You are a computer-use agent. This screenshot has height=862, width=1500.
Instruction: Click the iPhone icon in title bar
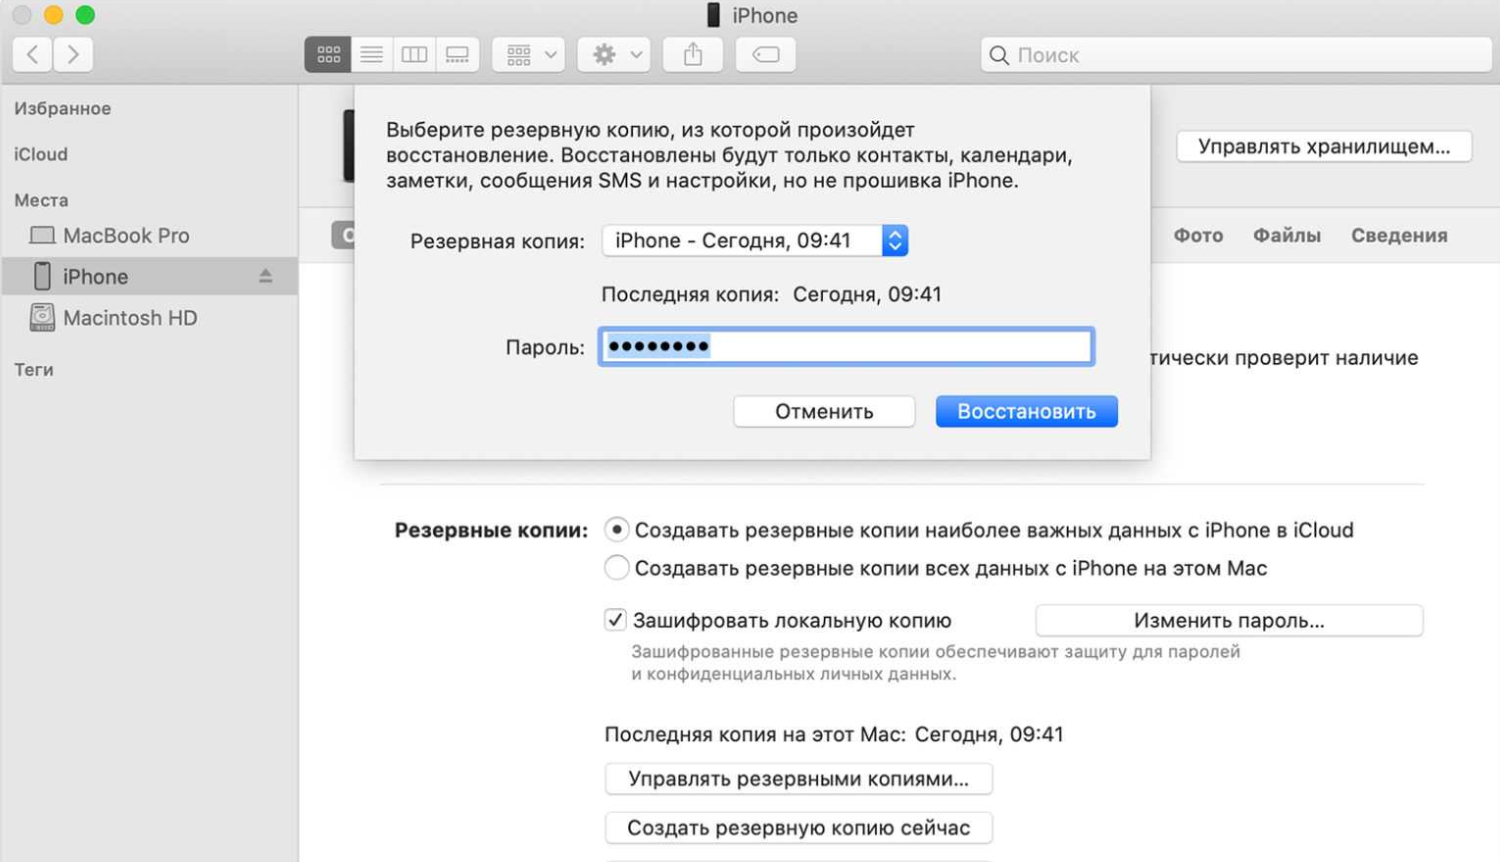713,15
